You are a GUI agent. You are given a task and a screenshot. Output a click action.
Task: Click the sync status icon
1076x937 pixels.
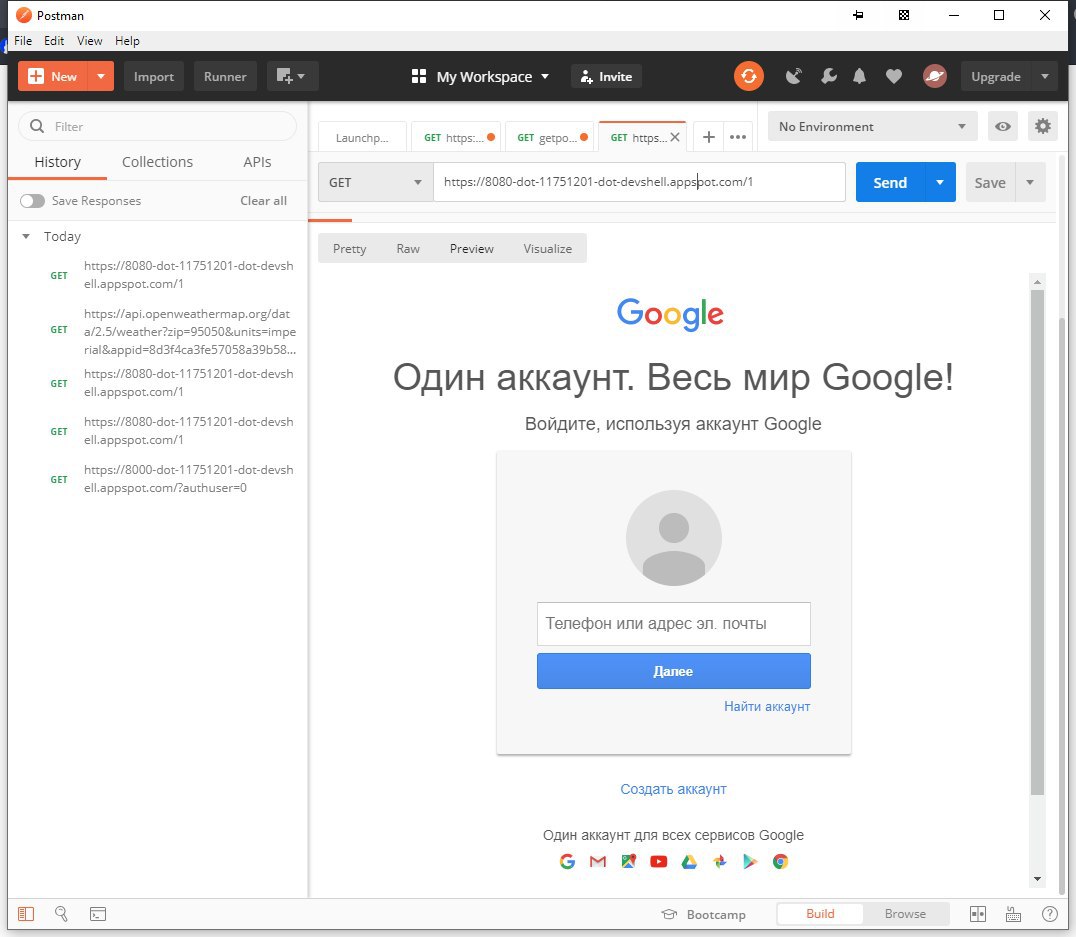tap(749, 76)
